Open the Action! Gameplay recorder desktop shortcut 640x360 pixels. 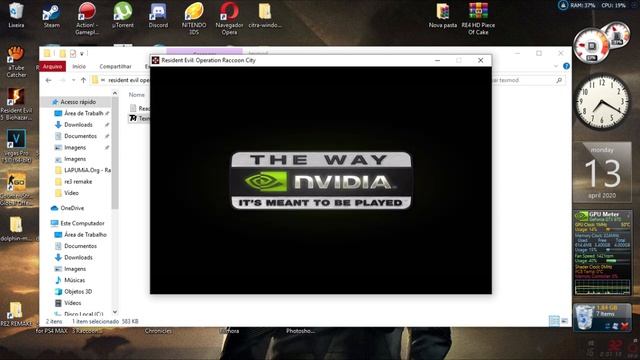[x=87, y=18]
